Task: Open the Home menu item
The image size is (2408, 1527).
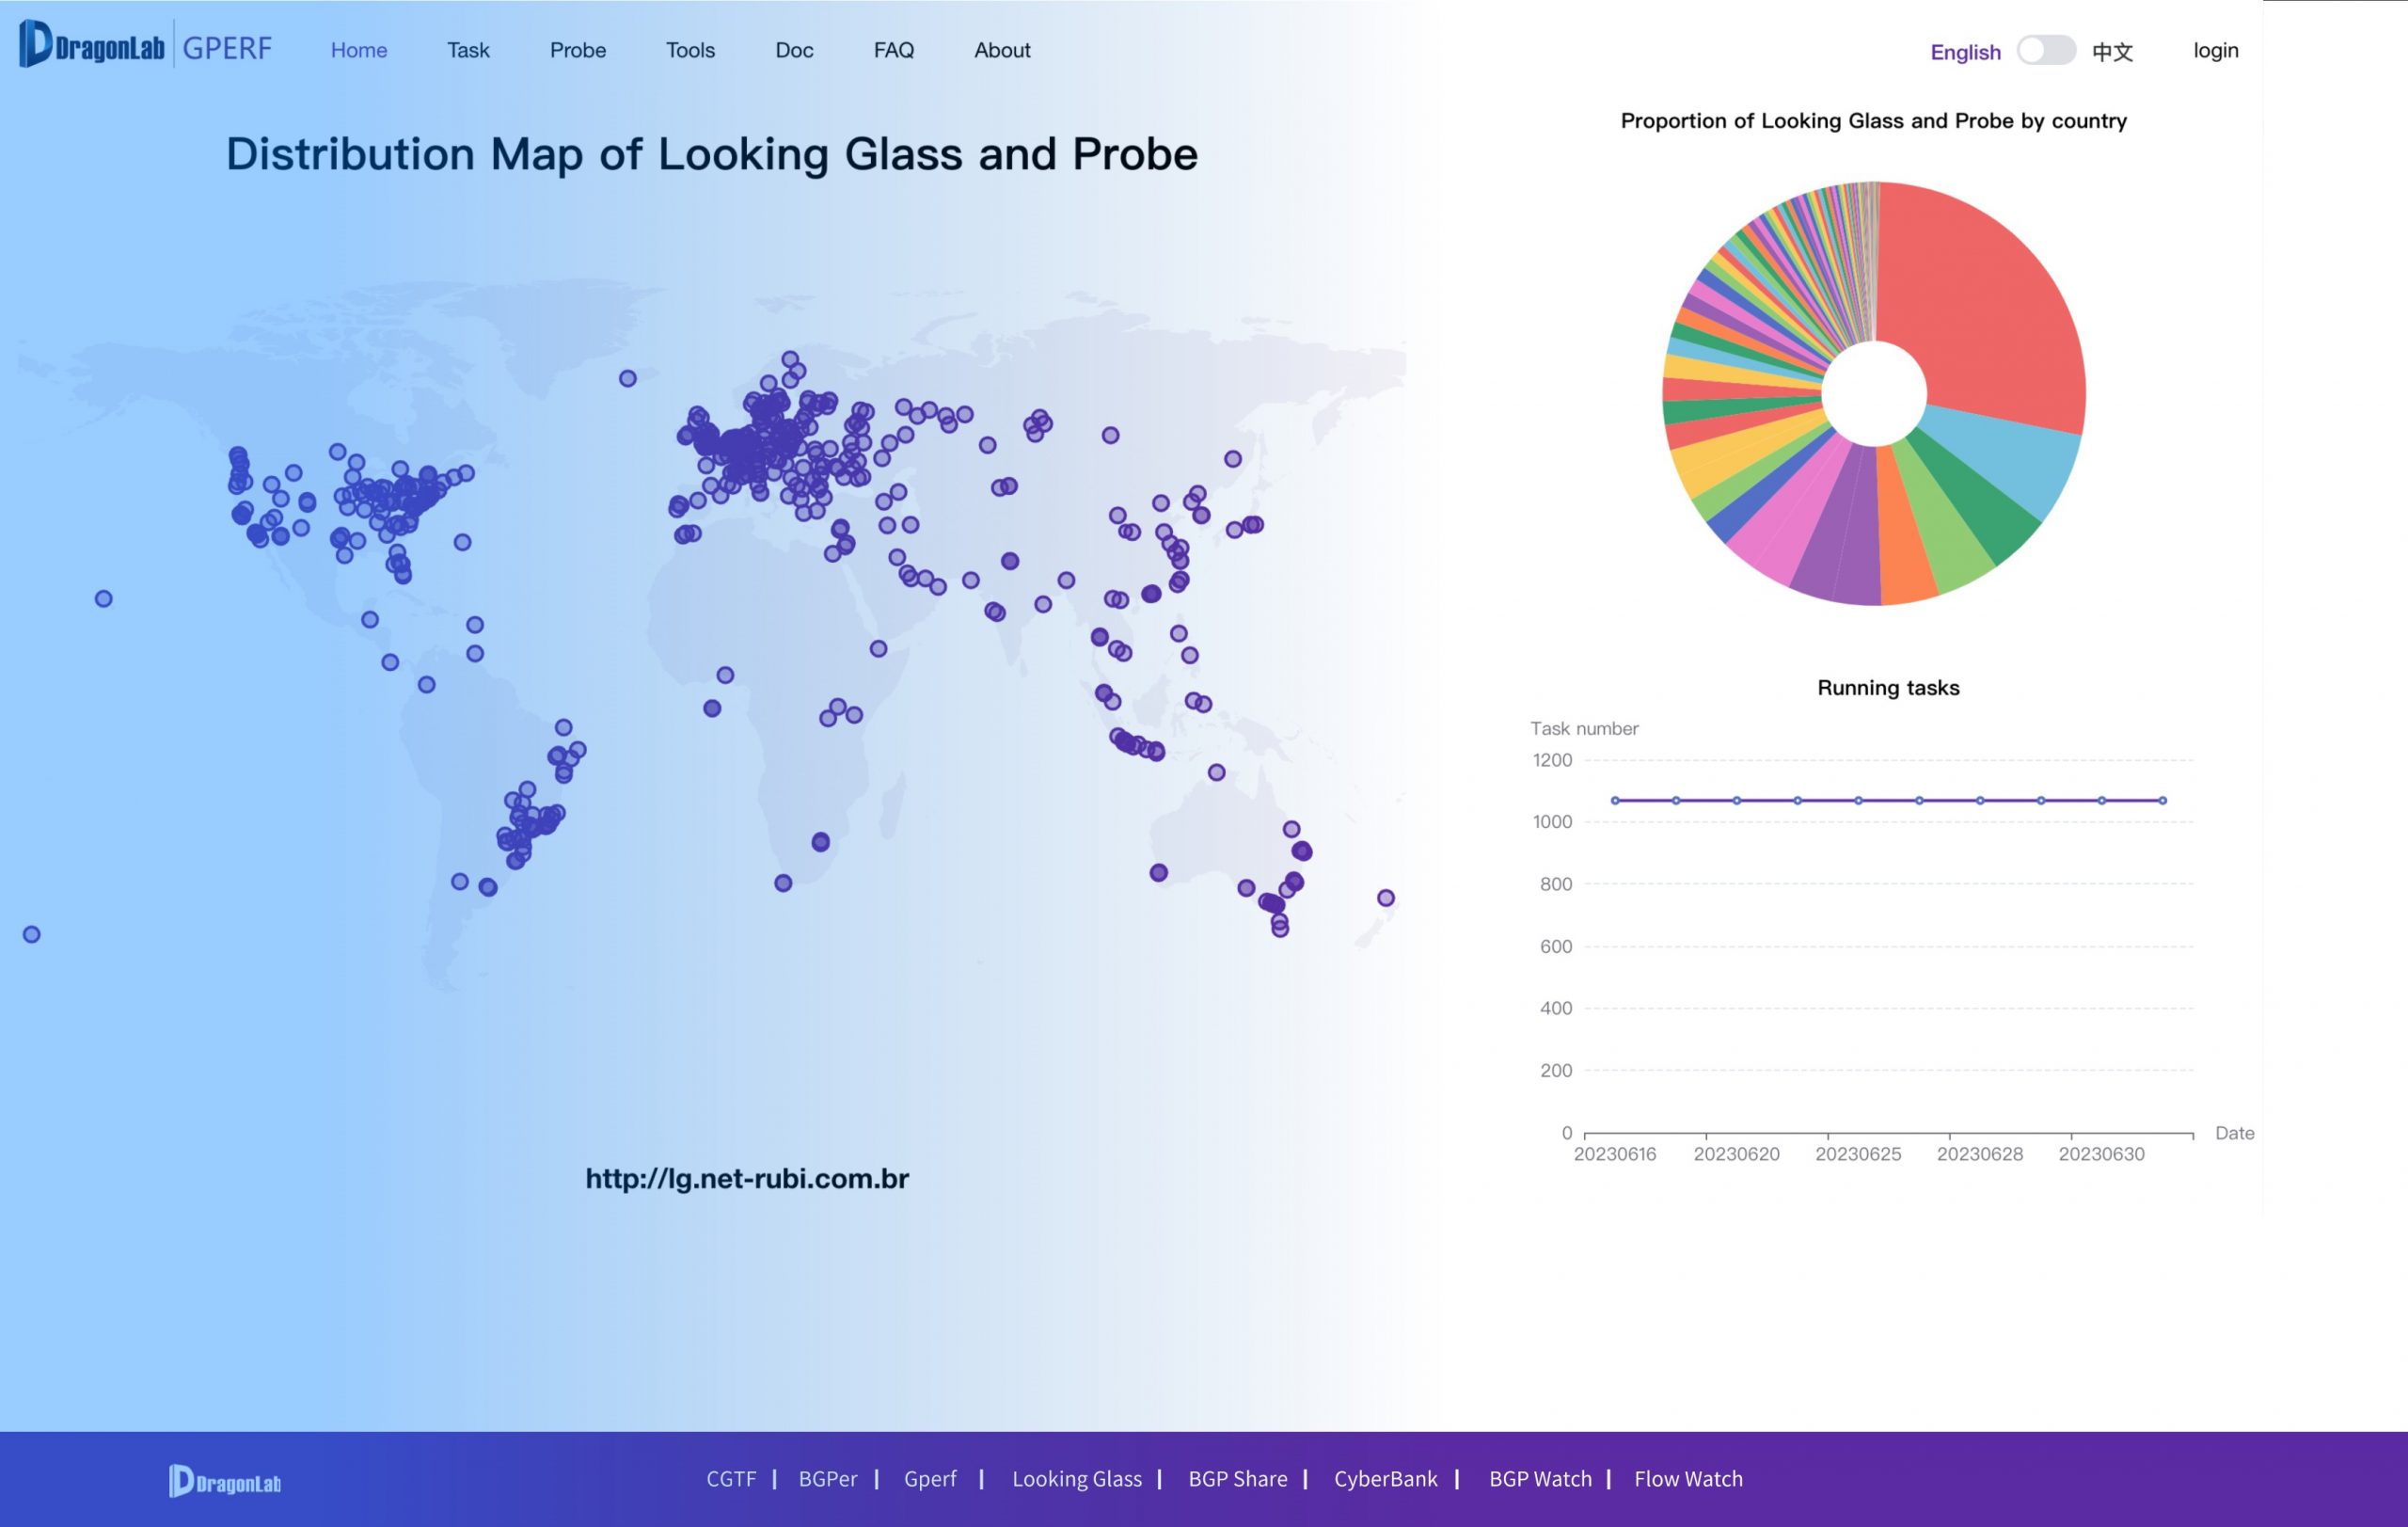Action: [x=359, y=50]
